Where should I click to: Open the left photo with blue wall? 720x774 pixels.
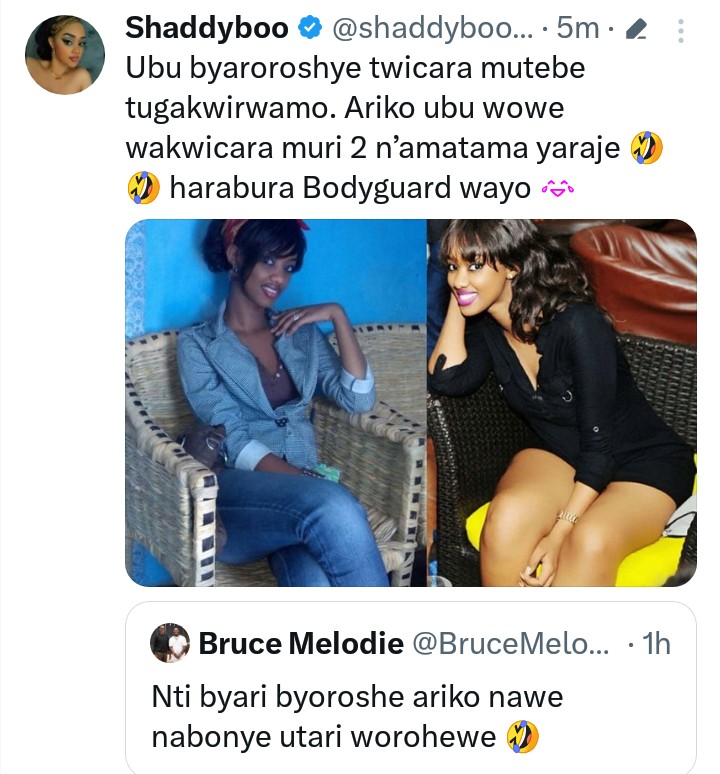click(x=275, y=403)
